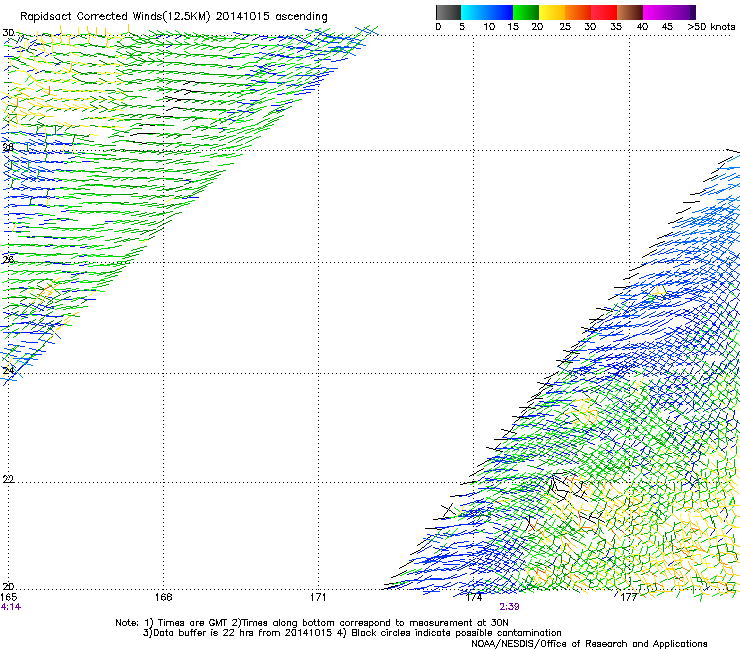Click the purple '4:14' swath time label
Screen dimensions: 740x650
tap(11, 607)
